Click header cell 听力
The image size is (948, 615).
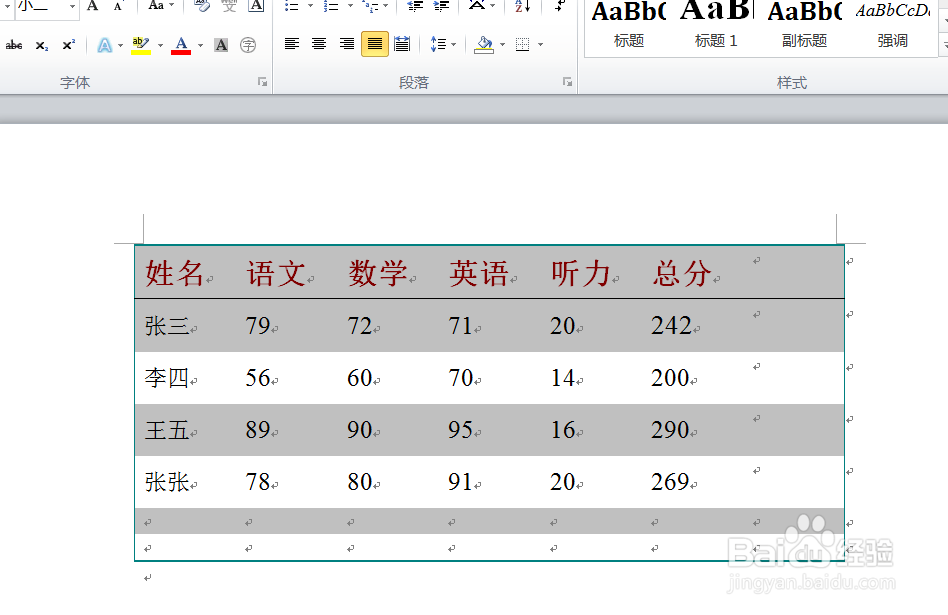[581, 273]
